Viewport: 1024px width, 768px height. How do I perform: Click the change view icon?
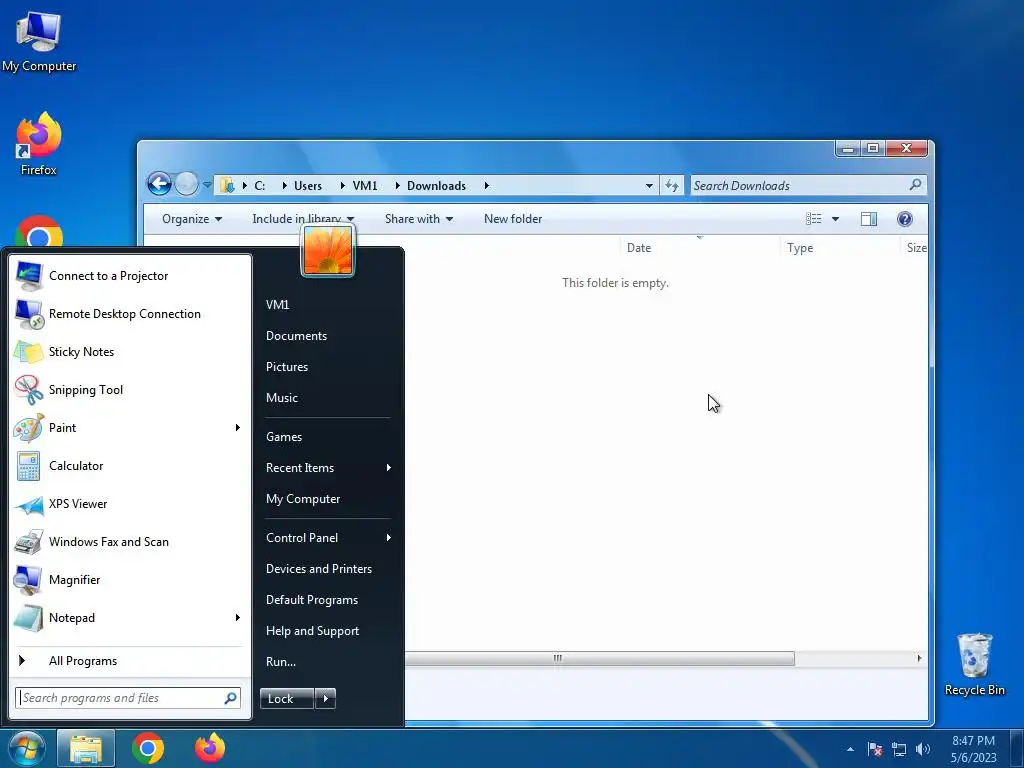click(x=814, y=219)
